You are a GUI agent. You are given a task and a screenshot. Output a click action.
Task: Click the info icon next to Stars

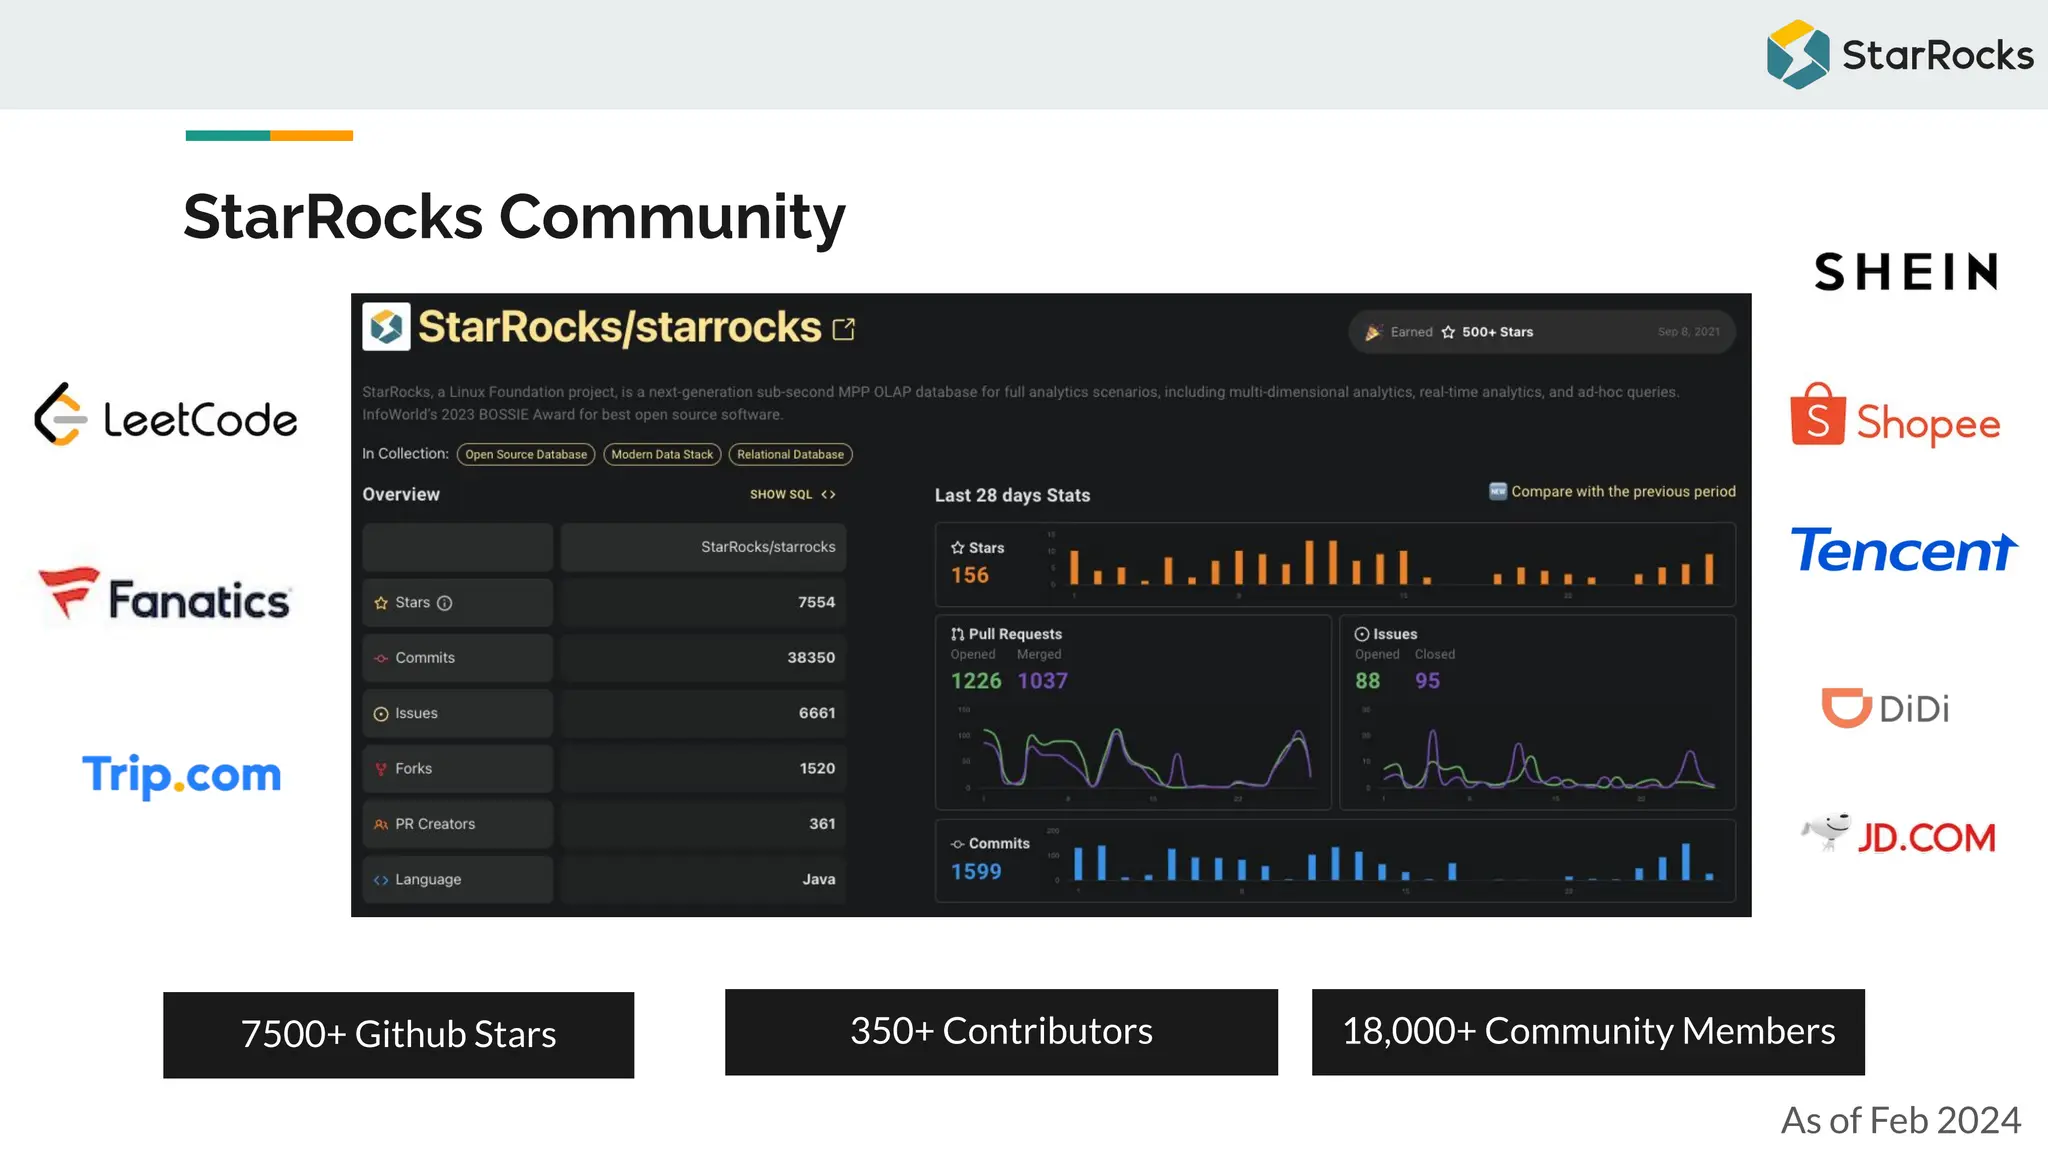pos(445,603)
